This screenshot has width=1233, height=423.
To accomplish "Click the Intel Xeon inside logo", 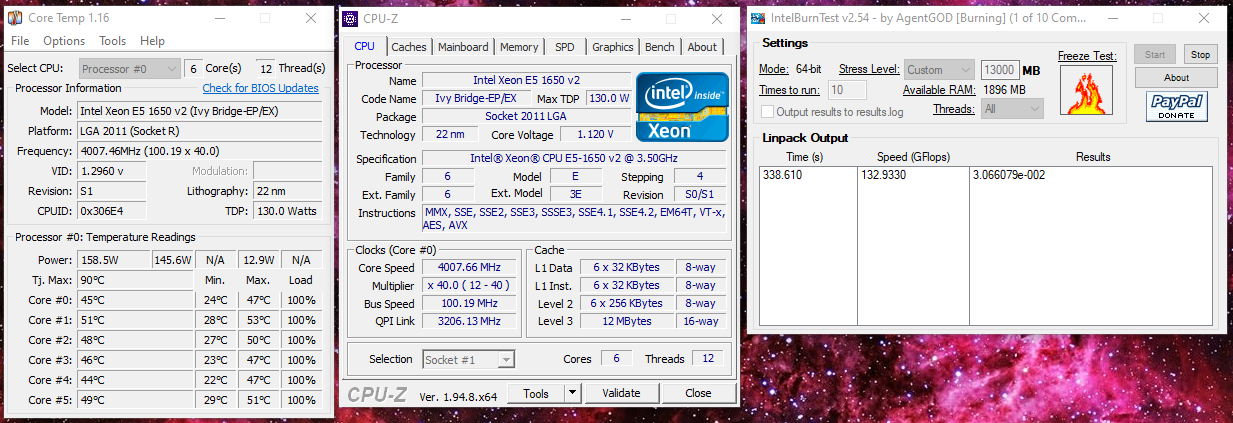I will pyautogui.click(x=680, y=108).
